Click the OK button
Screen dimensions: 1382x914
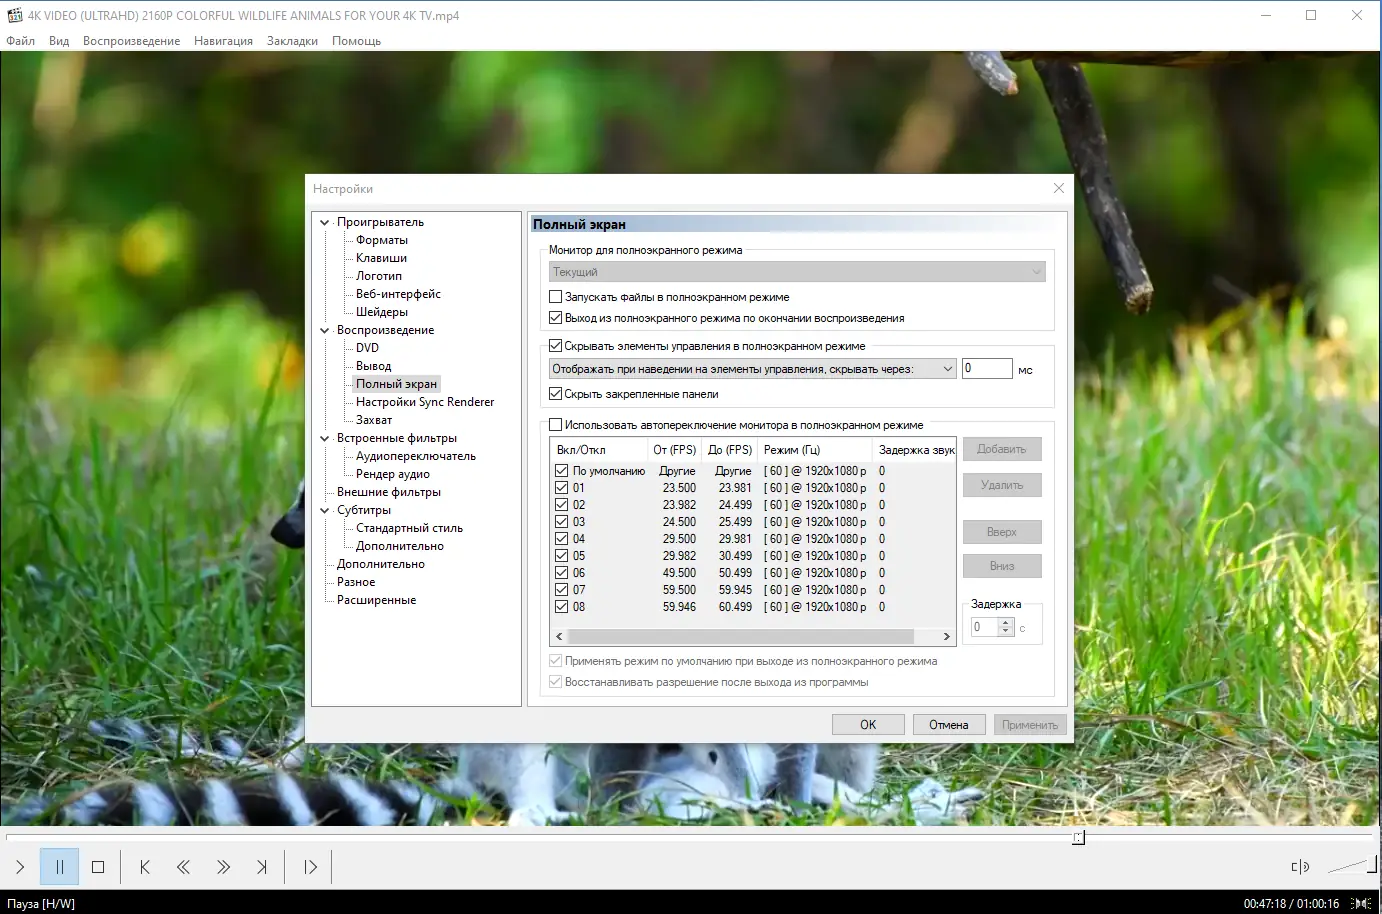(868, 725)
